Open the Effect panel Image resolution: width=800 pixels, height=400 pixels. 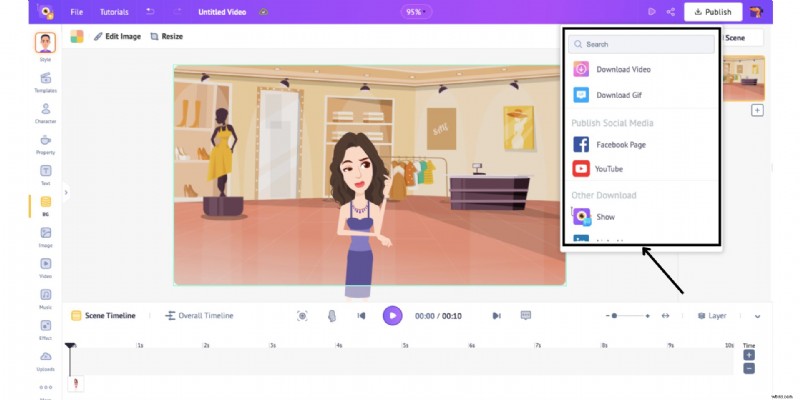pos(45,330)
